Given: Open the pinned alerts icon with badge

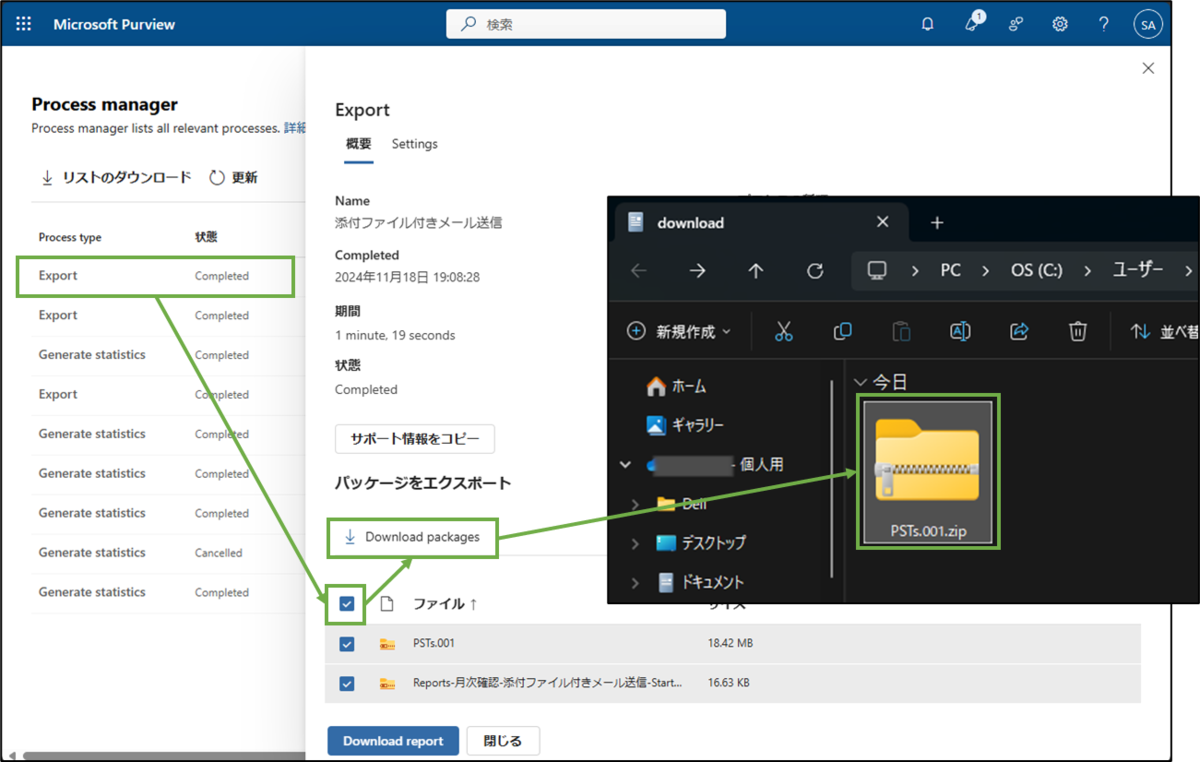Looking at the screenshot, I should (973, 23).
